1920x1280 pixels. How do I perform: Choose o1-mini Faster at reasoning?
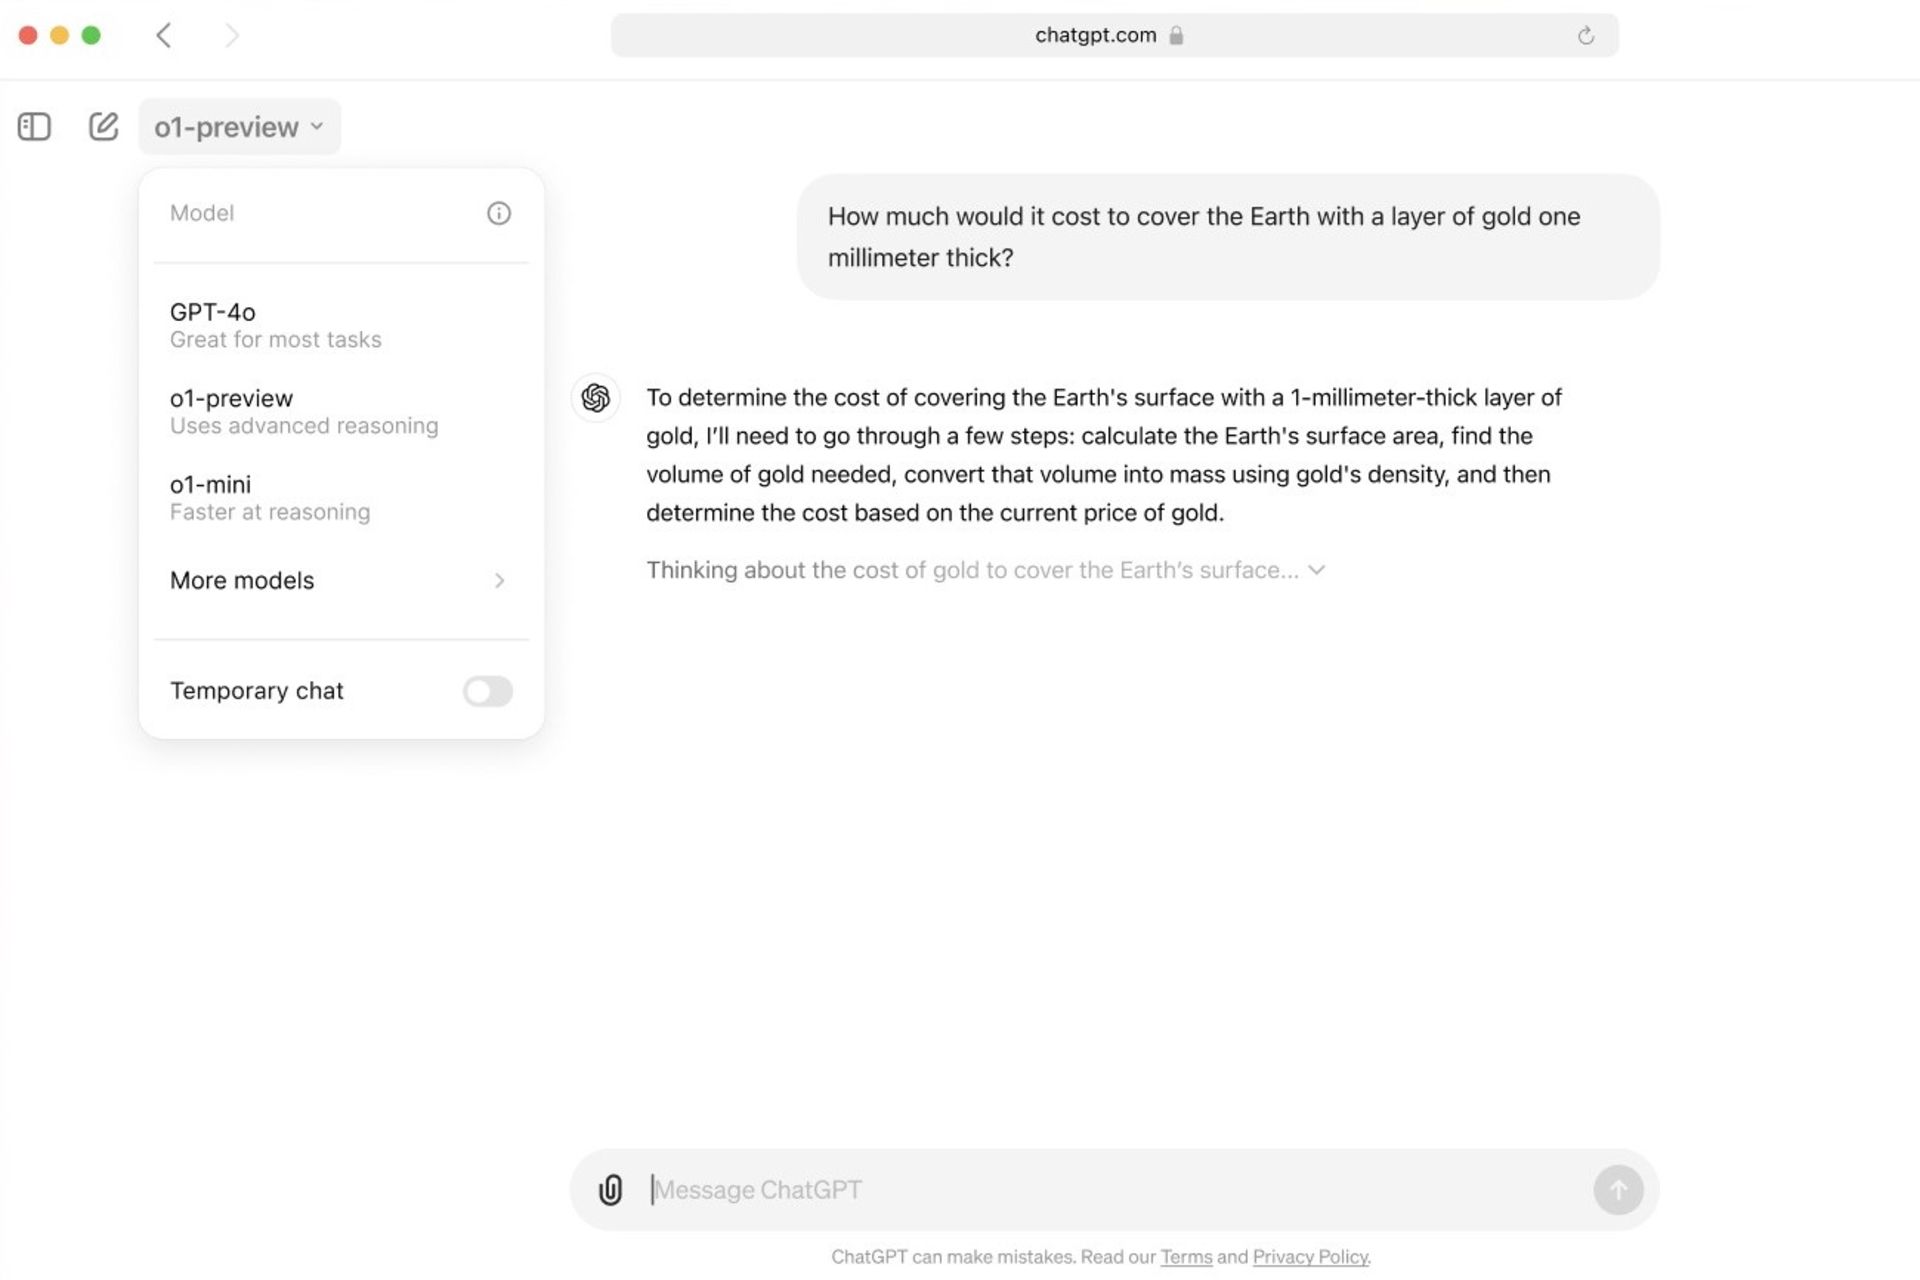coord(340,497)
